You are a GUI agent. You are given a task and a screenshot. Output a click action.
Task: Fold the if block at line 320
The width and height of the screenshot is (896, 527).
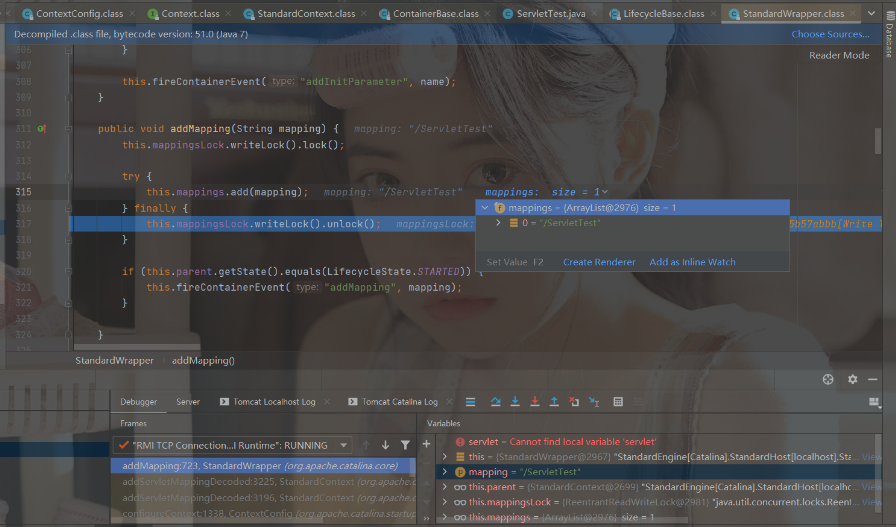68,272
